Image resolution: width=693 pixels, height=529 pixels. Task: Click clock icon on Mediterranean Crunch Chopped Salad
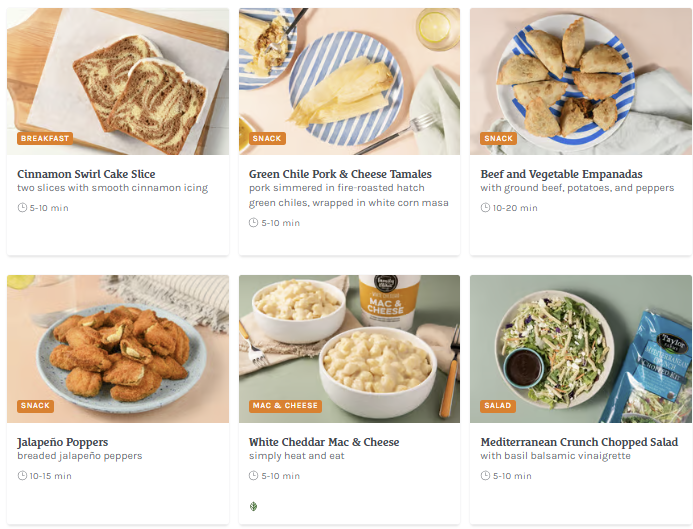coord(485,476)
